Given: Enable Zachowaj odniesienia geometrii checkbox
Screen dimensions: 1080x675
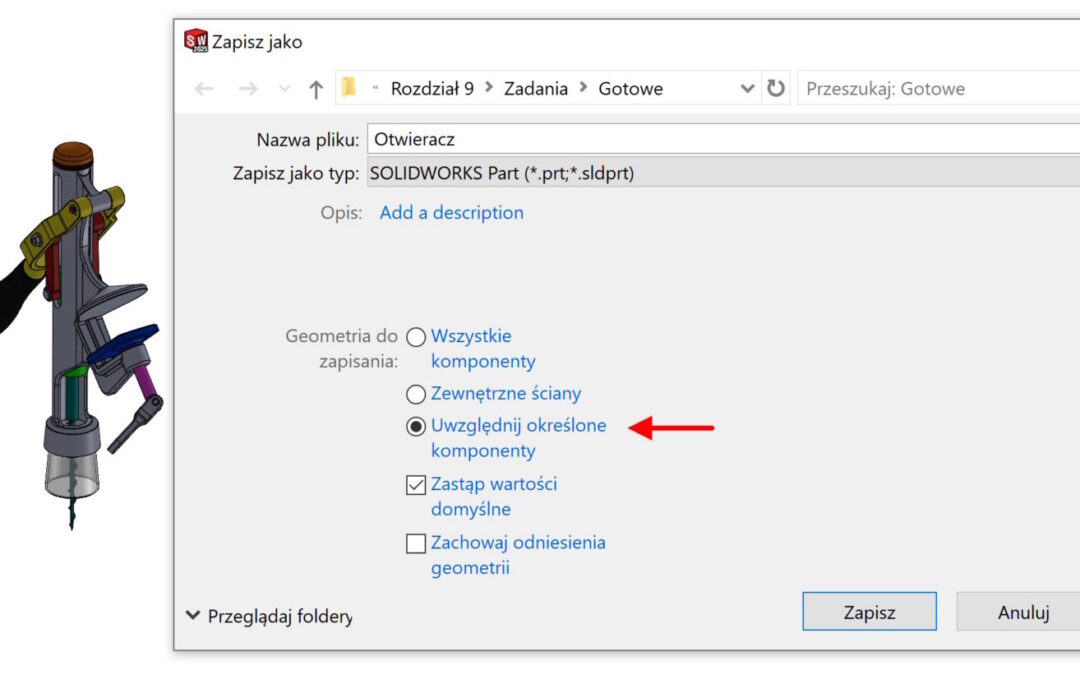Looking at the screenshot, I should 416,544.
